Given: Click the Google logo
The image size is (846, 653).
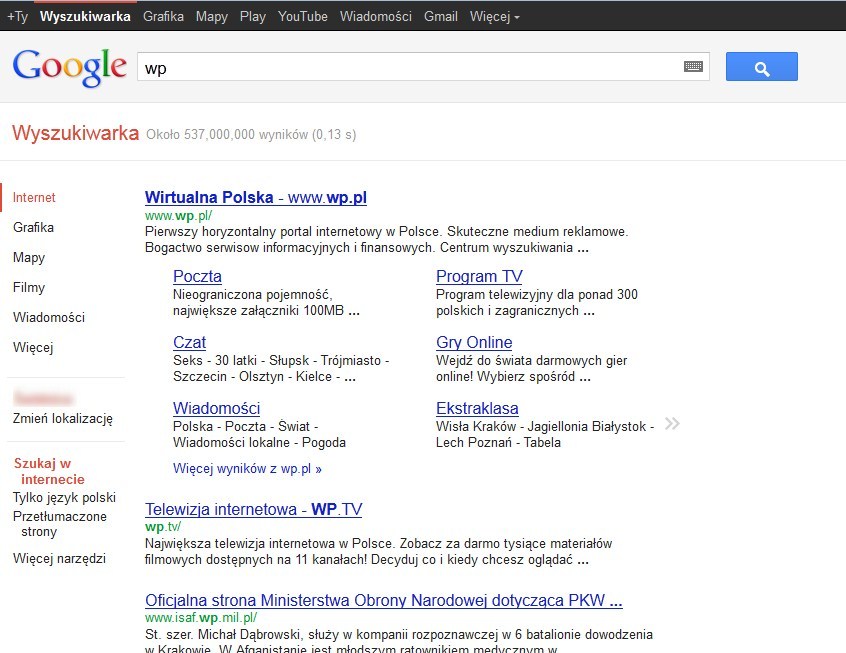Looking at the screenshot, I should pyautogui.click(x=70, y=67).
